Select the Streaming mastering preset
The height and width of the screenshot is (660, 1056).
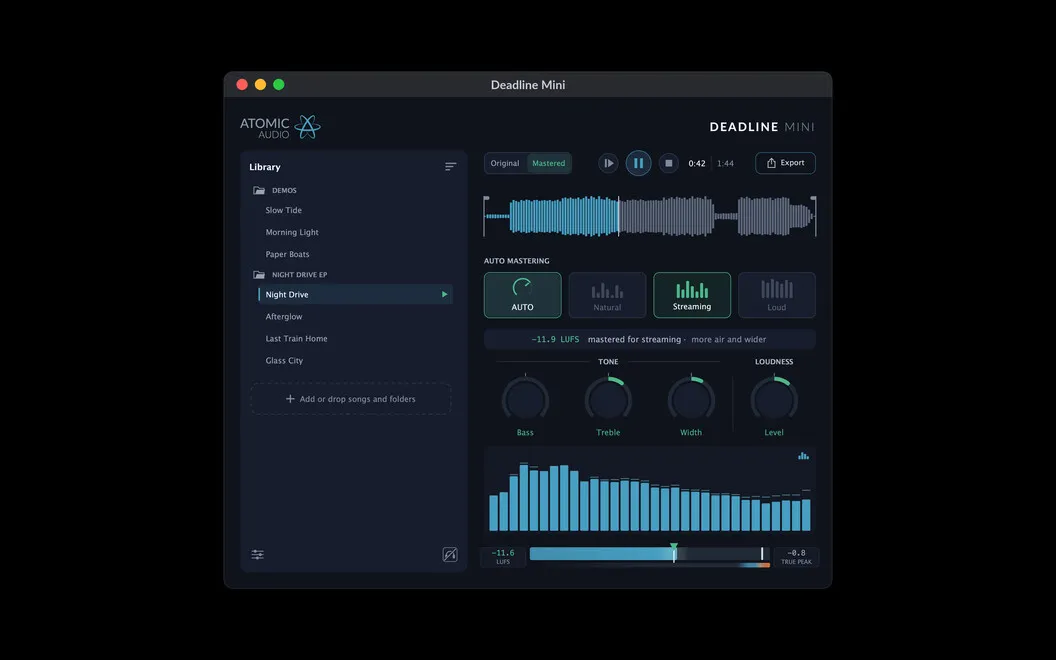(x=692, y=295)
